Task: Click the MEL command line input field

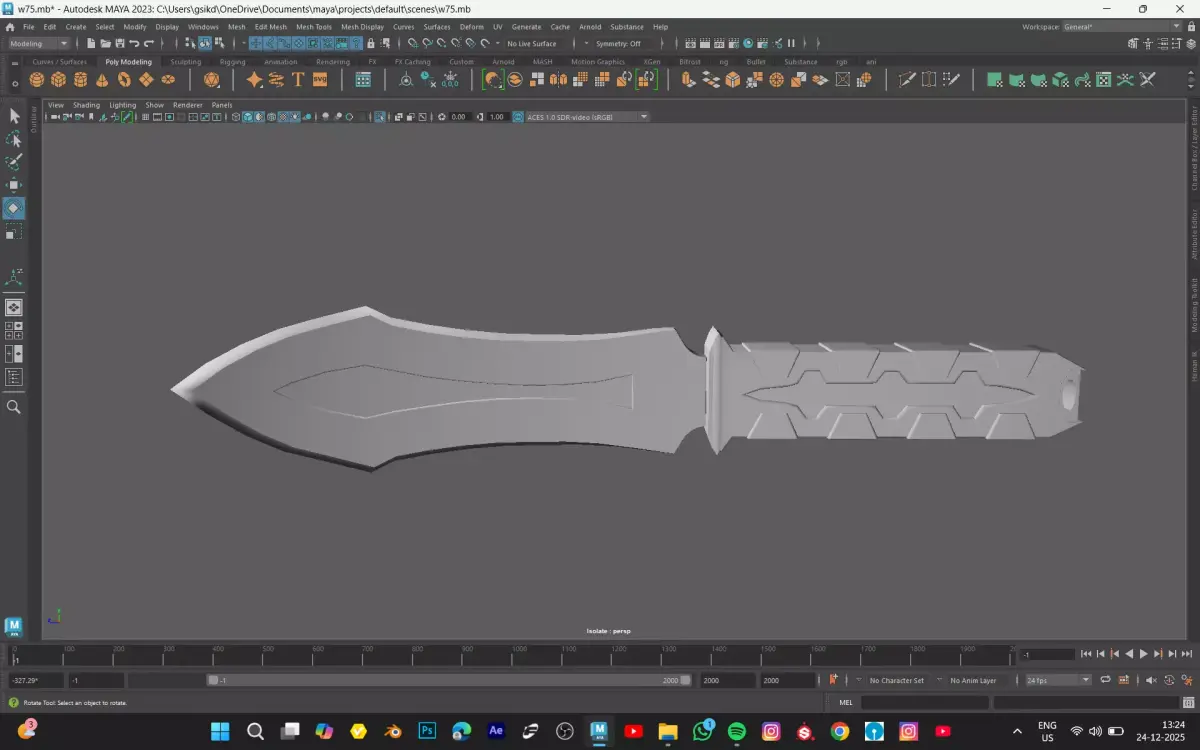Action: pos(924,702)
